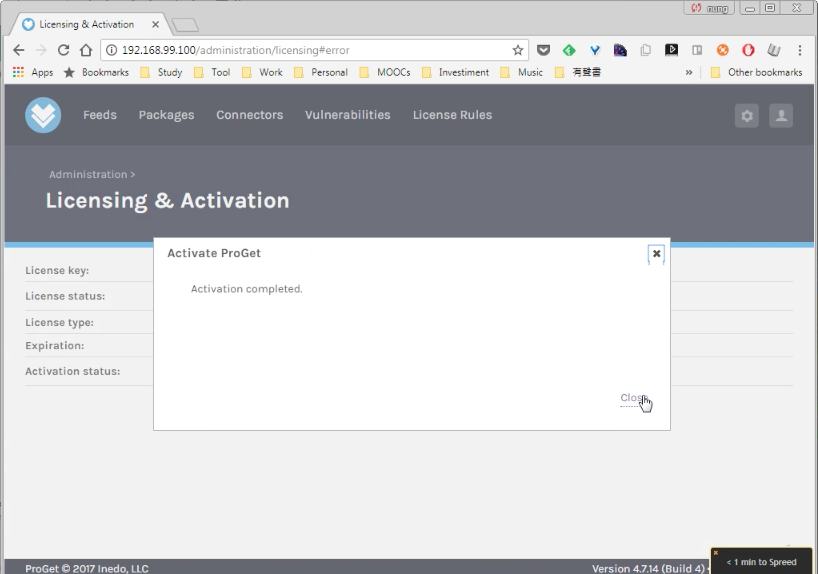
Task: Click the Pocket extension icon
Action: 543,50
